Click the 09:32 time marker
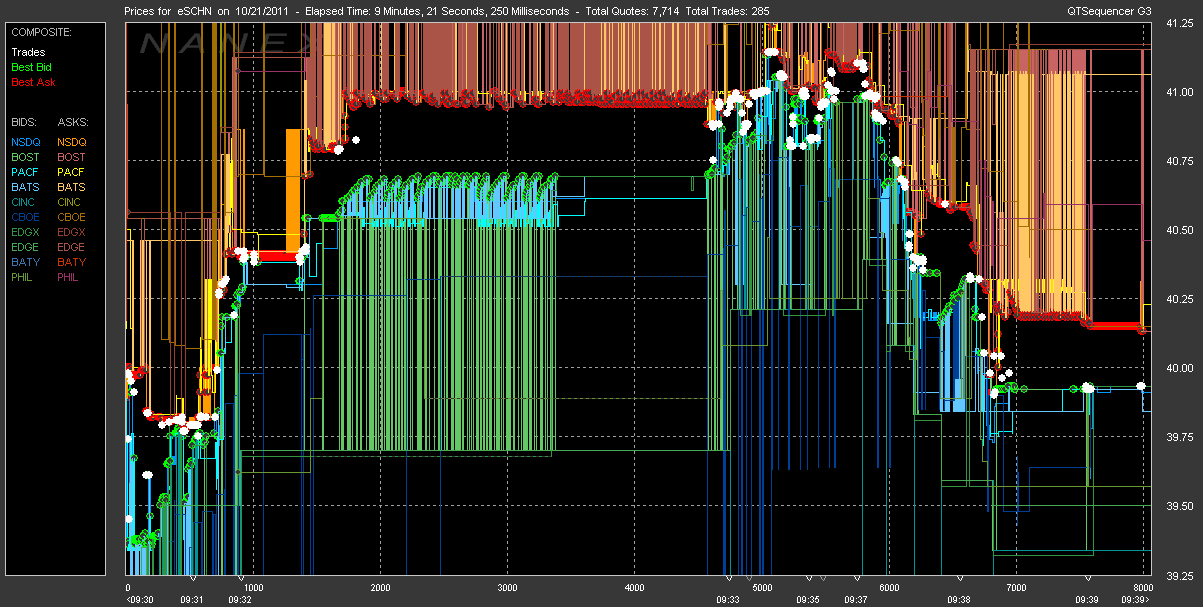This screenshot has width=1203, height=607. tap(240, 600)
